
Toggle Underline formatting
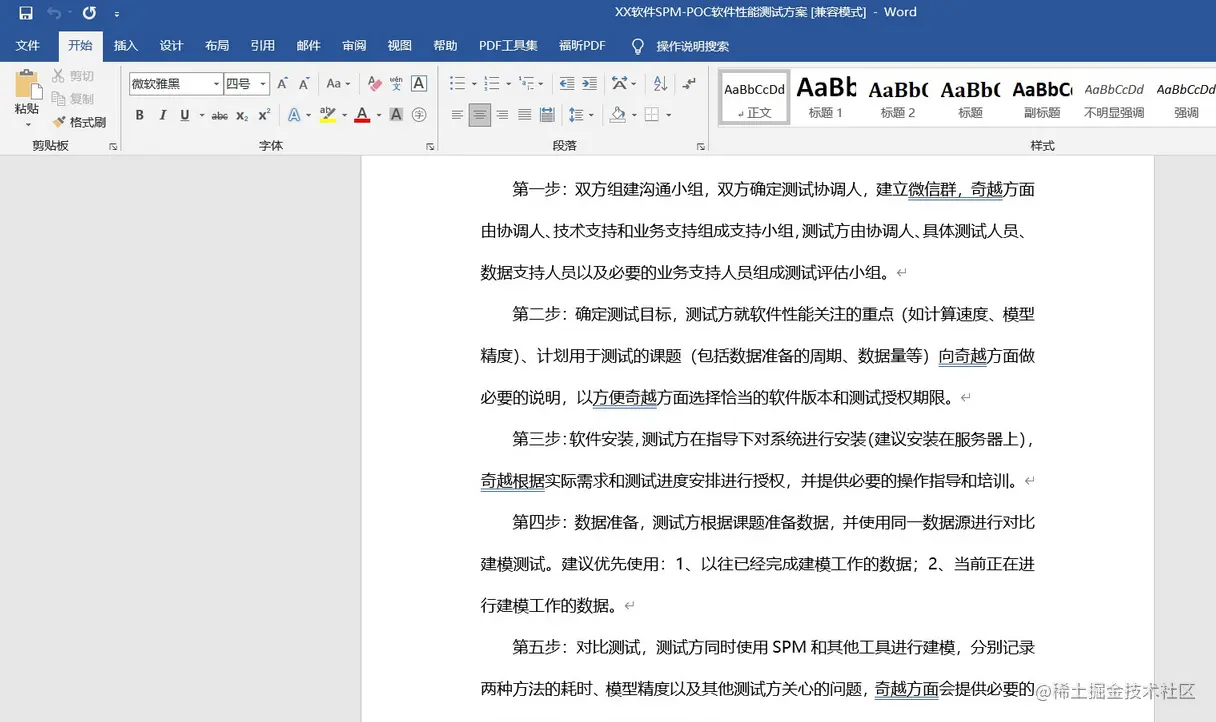click(x=185, y=115)
